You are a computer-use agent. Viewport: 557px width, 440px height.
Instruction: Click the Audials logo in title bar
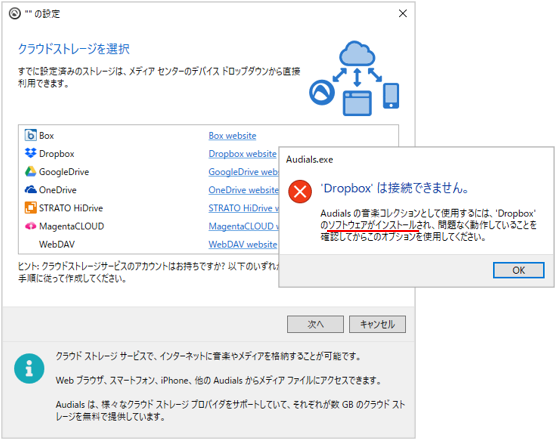click(x=15, y=14)
